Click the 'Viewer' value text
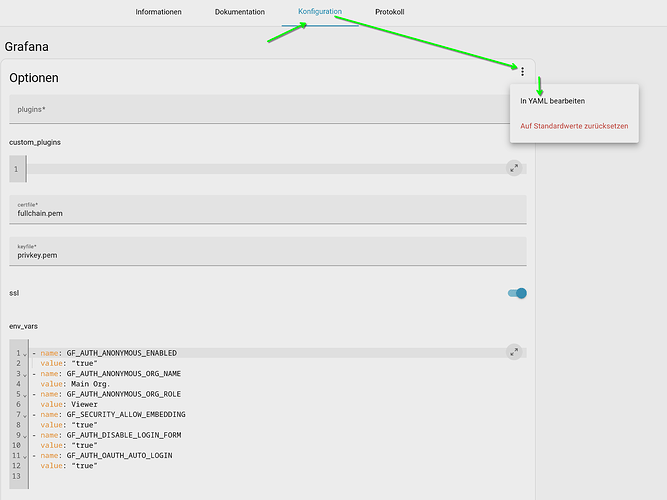 [84, 404]
